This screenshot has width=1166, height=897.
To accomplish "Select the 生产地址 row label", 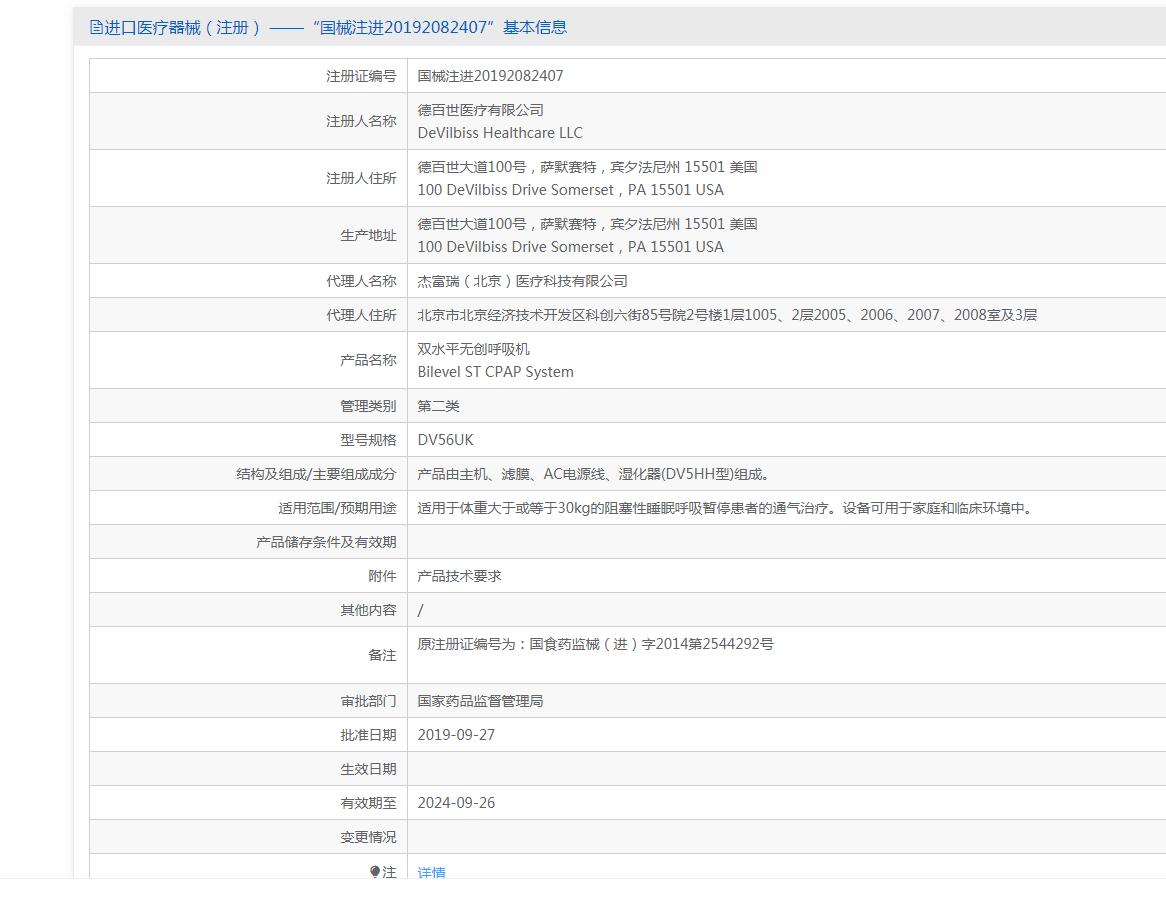I will pyautogui.click(x=368, y=235).
